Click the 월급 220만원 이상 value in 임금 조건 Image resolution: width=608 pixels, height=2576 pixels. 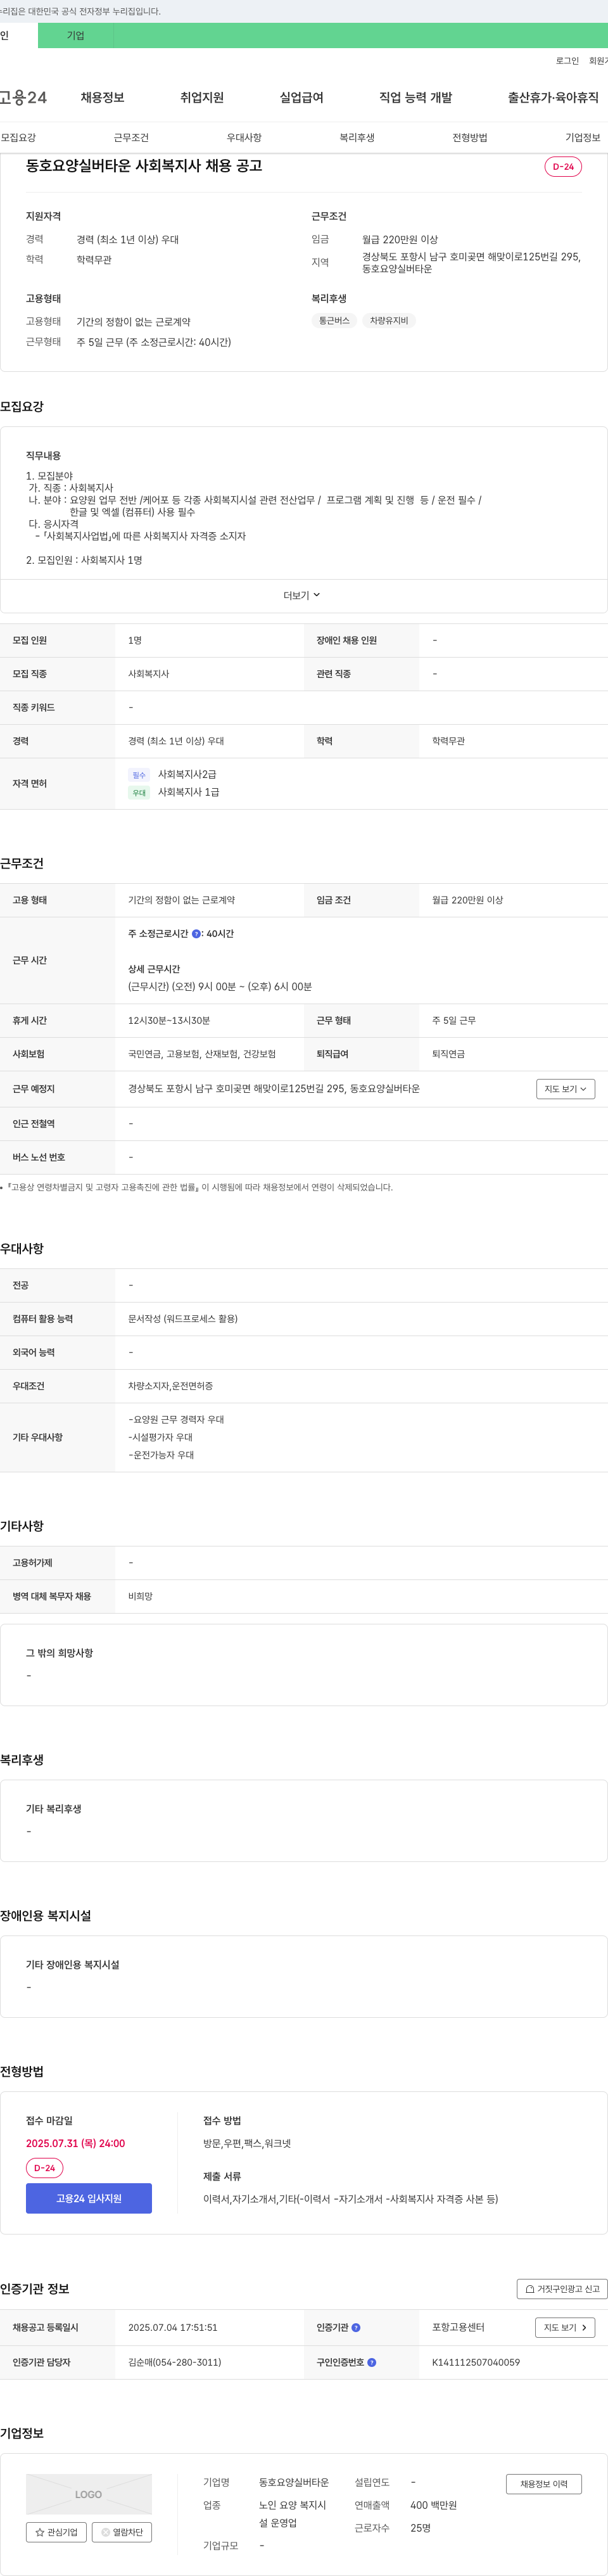coord(468,900)
